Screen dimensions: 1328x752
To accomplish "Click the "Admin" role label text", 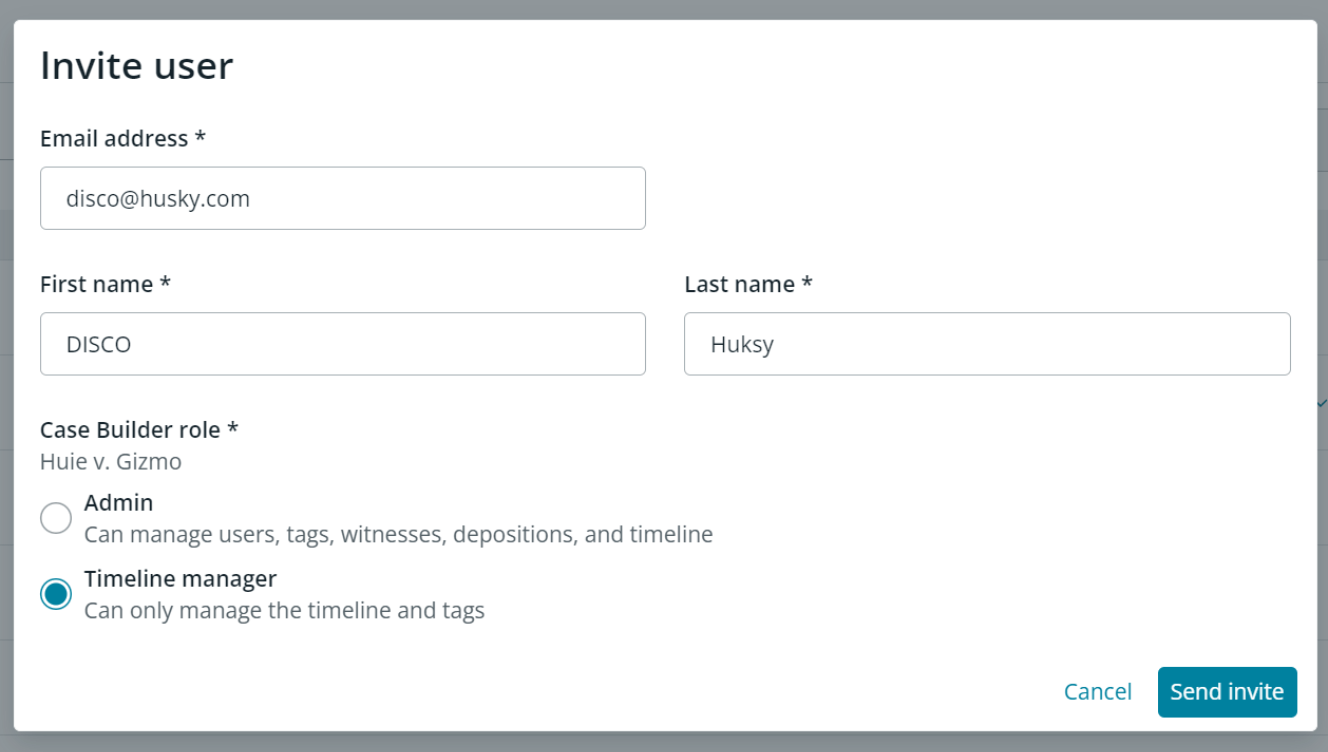I will coord(118,503).
